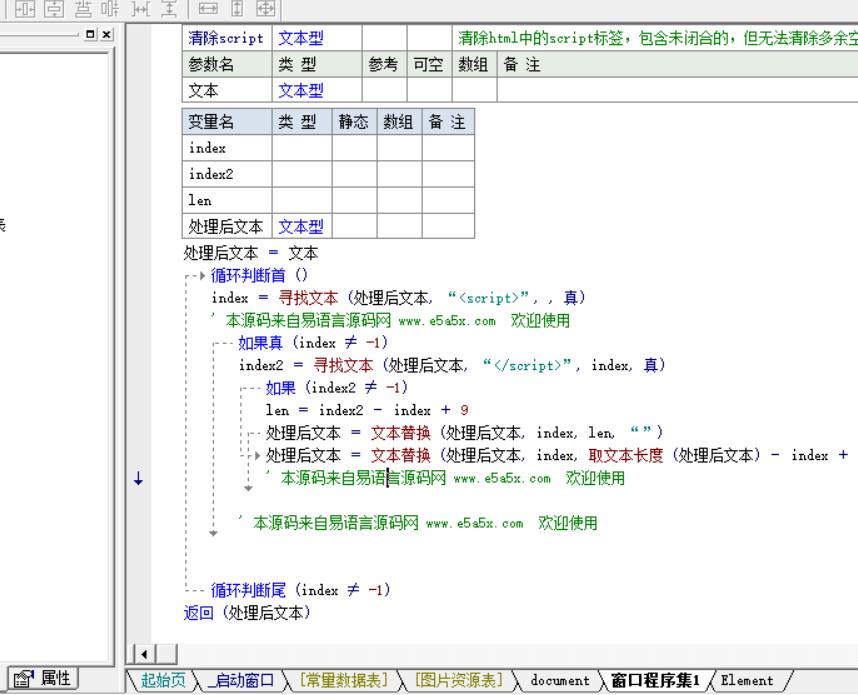Image resolution: width=858 pixels, height=695 pixels.
Task: Click the 变量名 header cell
Action: tap(227, 121)
